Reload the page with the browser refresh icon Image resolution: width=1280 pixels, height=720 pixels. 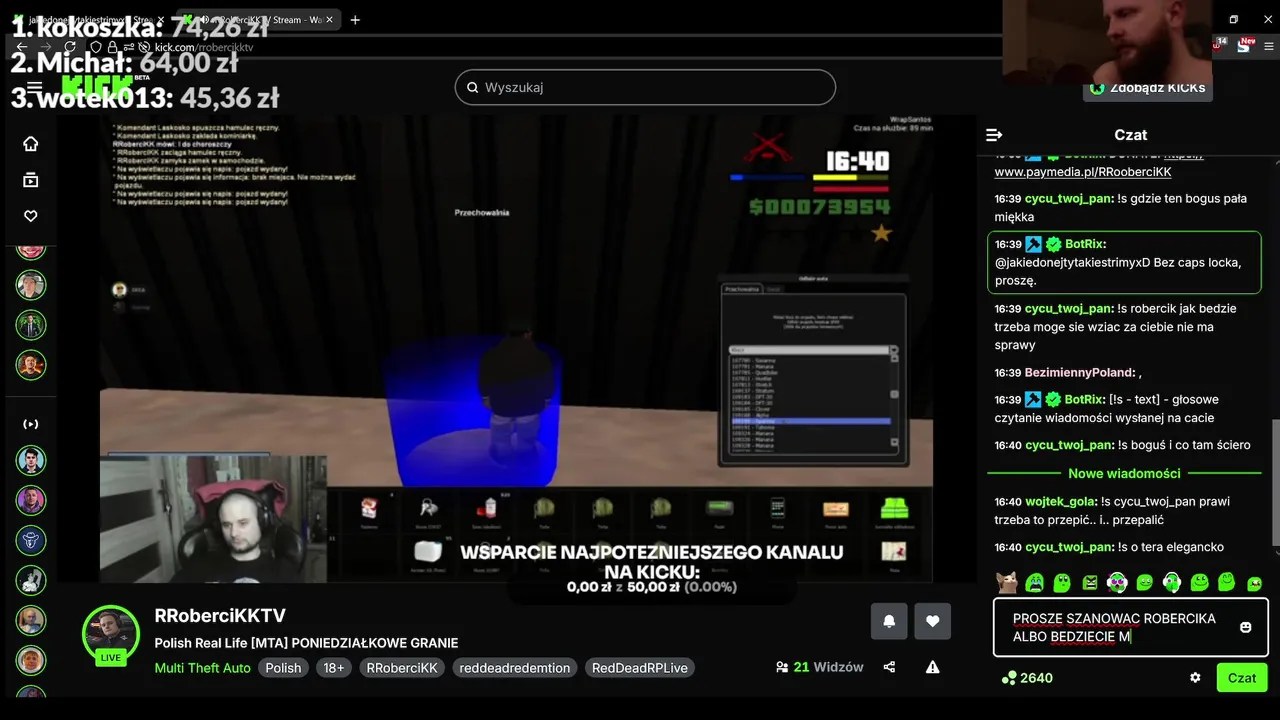point(69,47)
